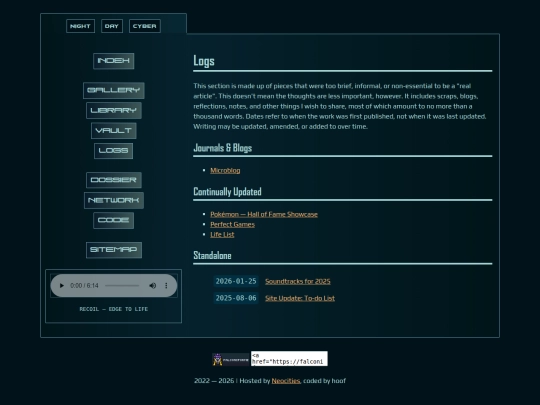Click the Journals & Blogs heading
540x405 pixels.
(222, 148)
